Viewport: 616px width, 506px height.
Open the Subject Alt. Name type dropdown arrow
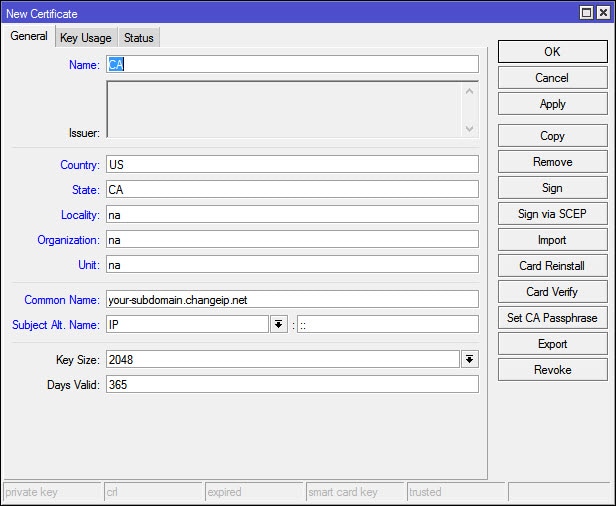coord(279,324)
